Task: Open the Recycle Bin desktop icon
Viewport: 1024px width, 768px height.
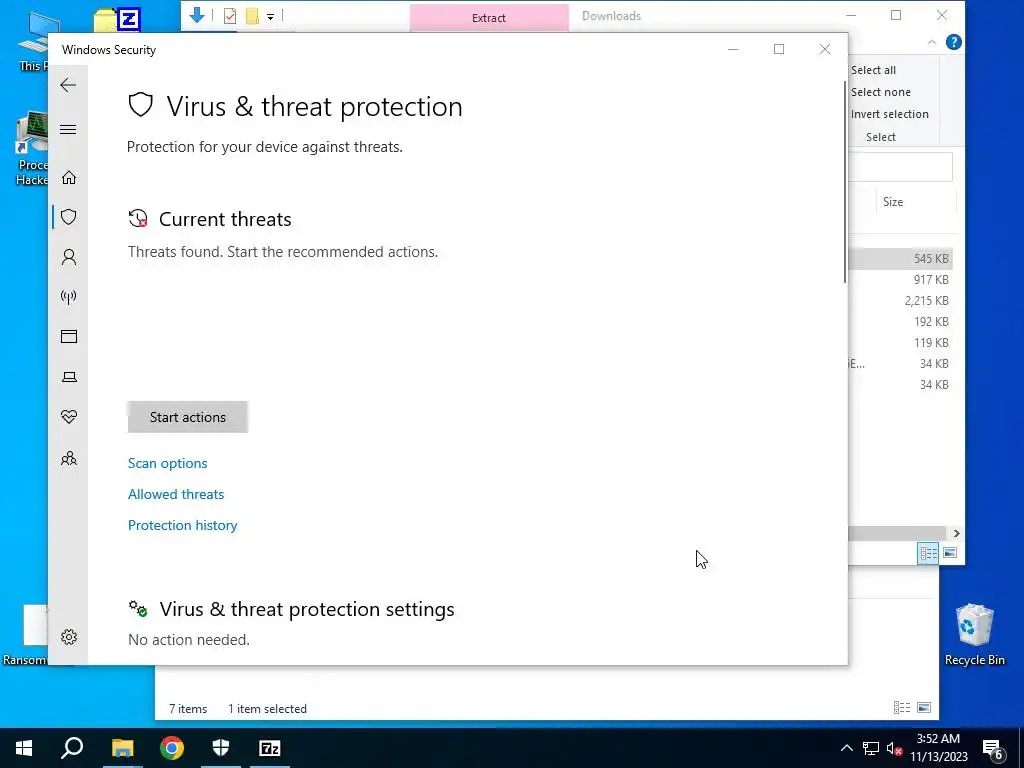Action: [974, 634]
